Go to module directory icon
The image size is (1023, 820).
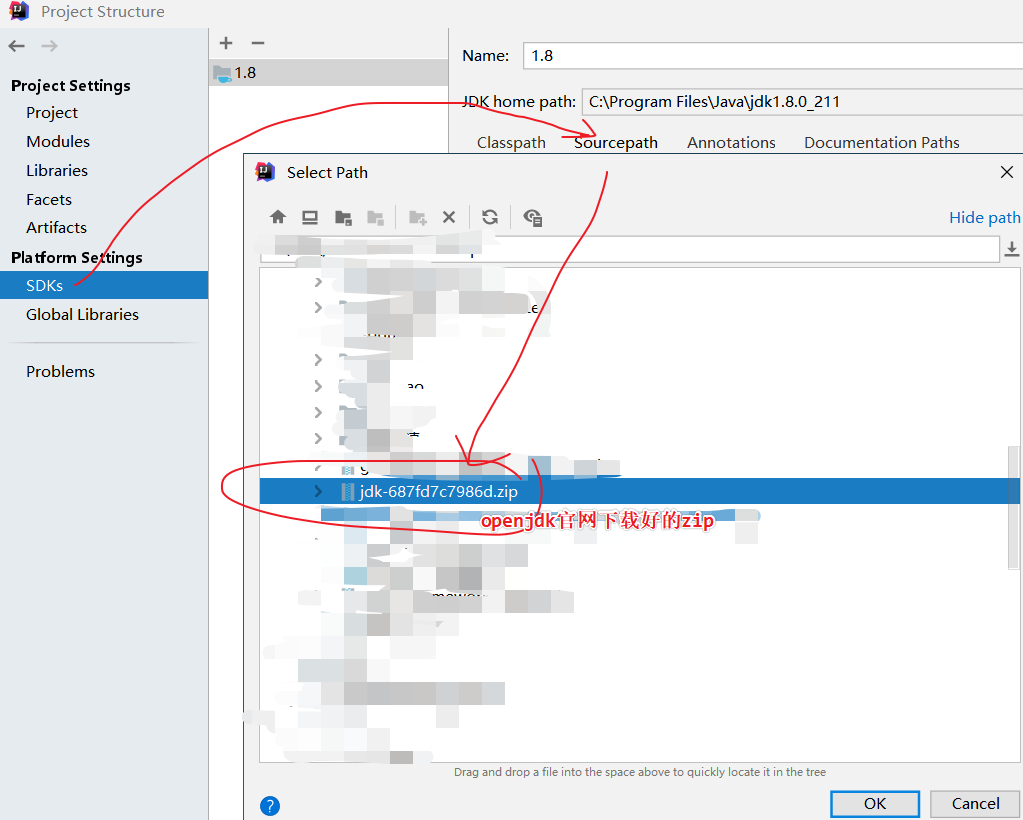coord(375,217)
